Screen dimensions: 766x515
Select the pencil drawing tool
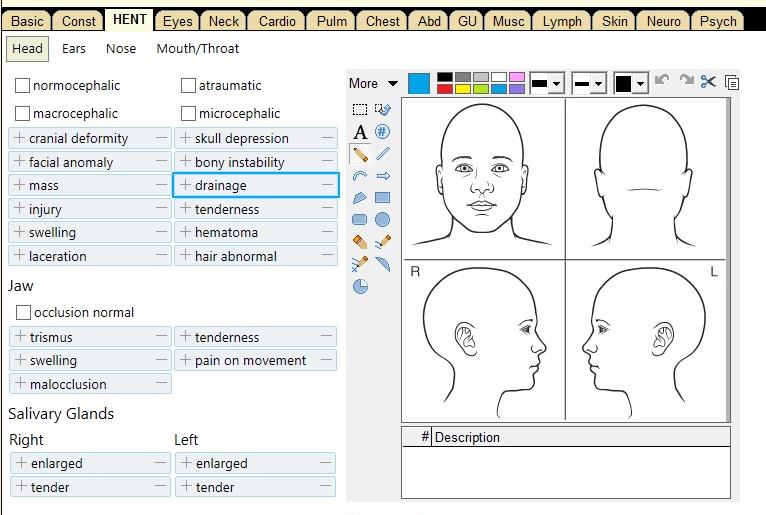click(x=360, y=154)
